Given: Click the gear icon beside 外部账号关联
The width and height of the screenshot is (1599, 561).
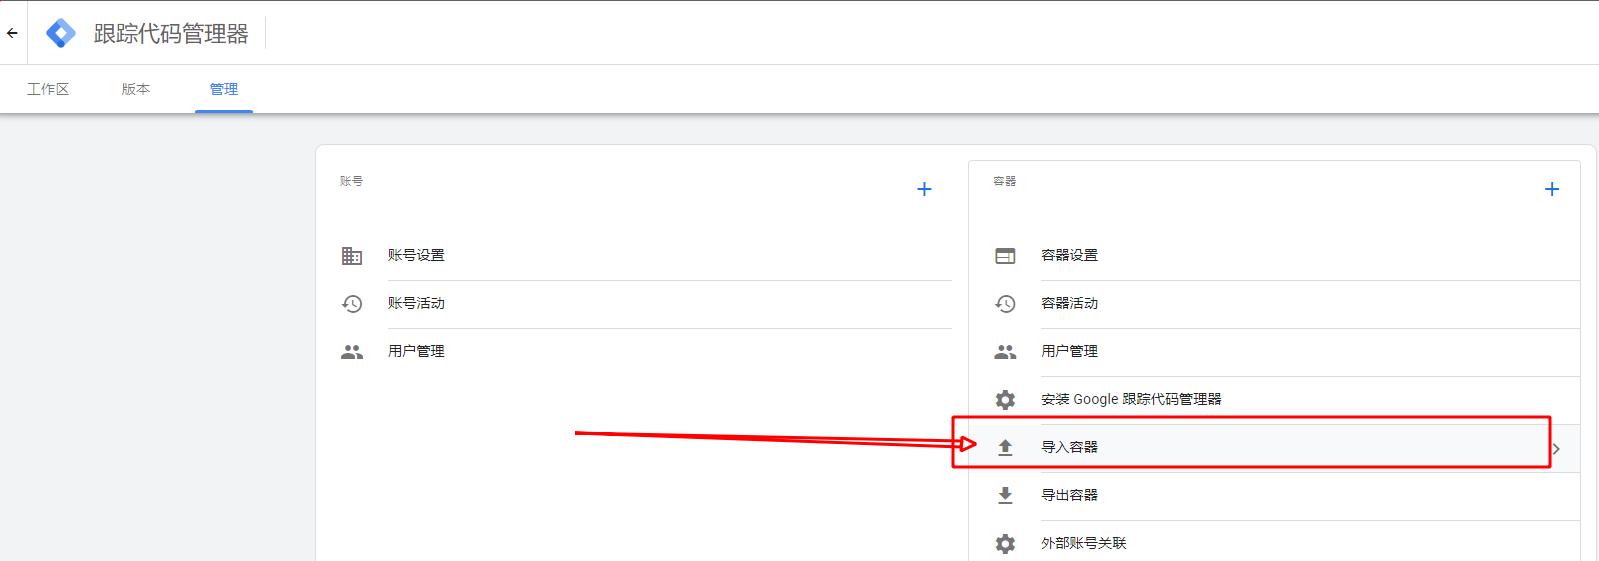Looking at the screenshot, I should pyautogui.click(x=1005, y=543).
